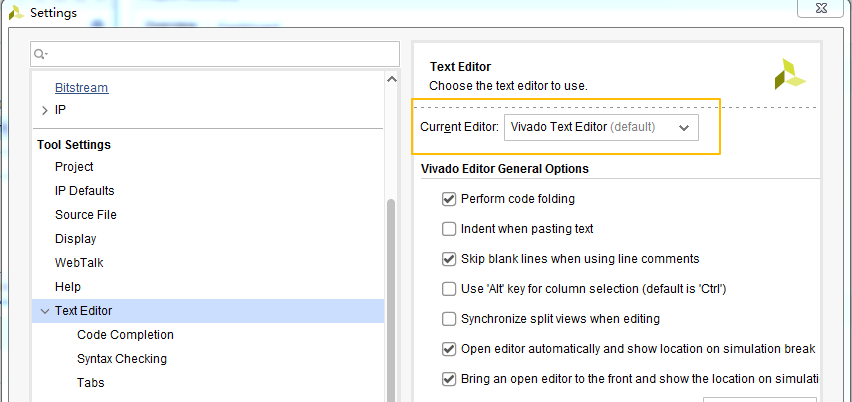Expand the IP tree node
The image size is (852, 402).
[x=45, y=110]
